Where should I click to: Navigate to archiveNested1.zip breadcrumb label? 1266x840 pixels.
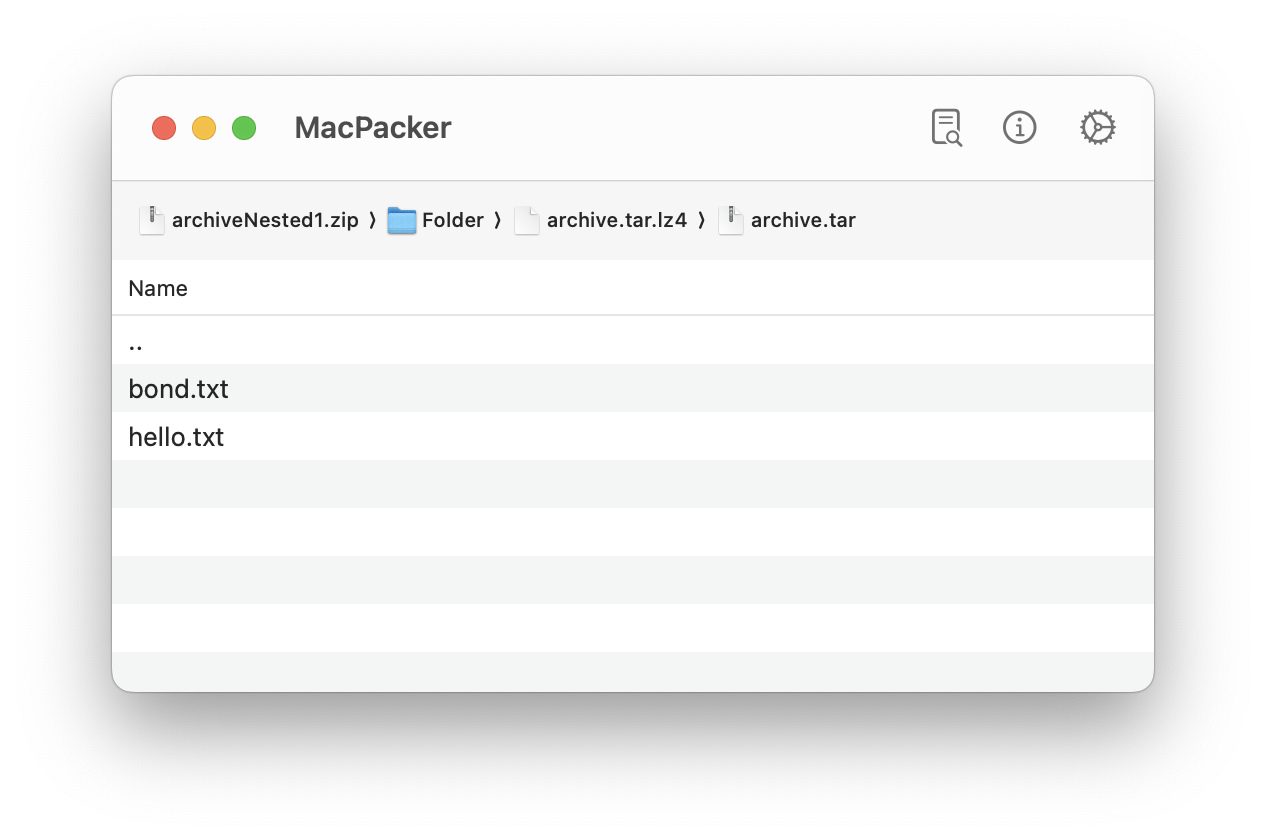click(x=264, y=220)
